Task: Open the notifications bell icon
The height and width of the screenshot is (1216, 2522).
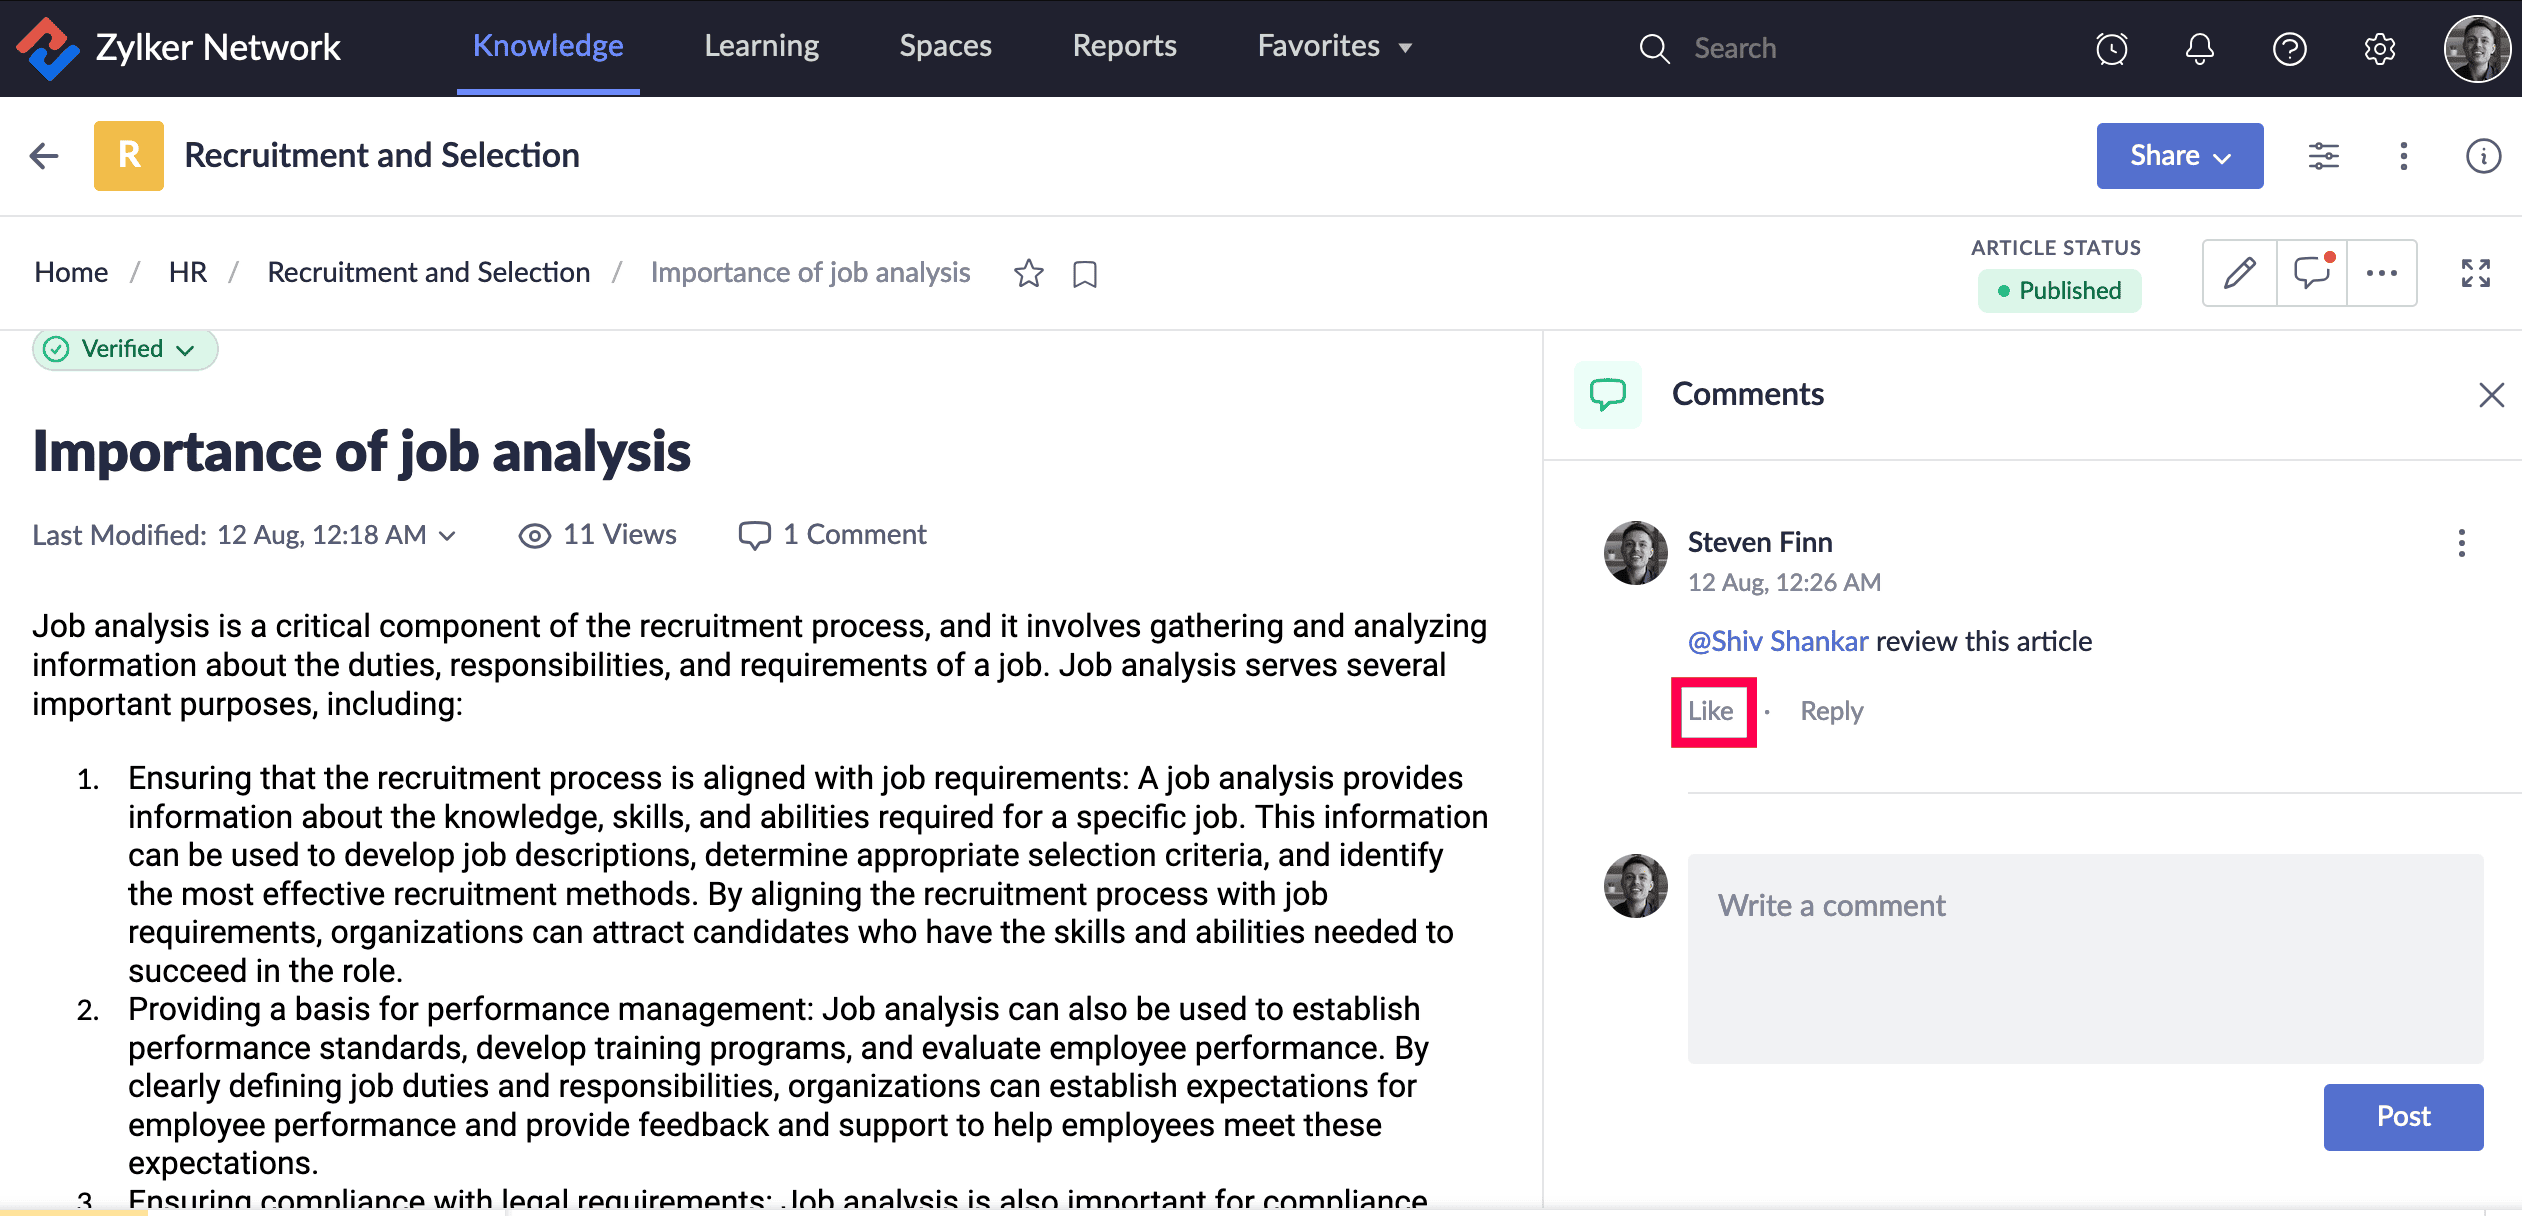Action: click(x=2199, y=48)
